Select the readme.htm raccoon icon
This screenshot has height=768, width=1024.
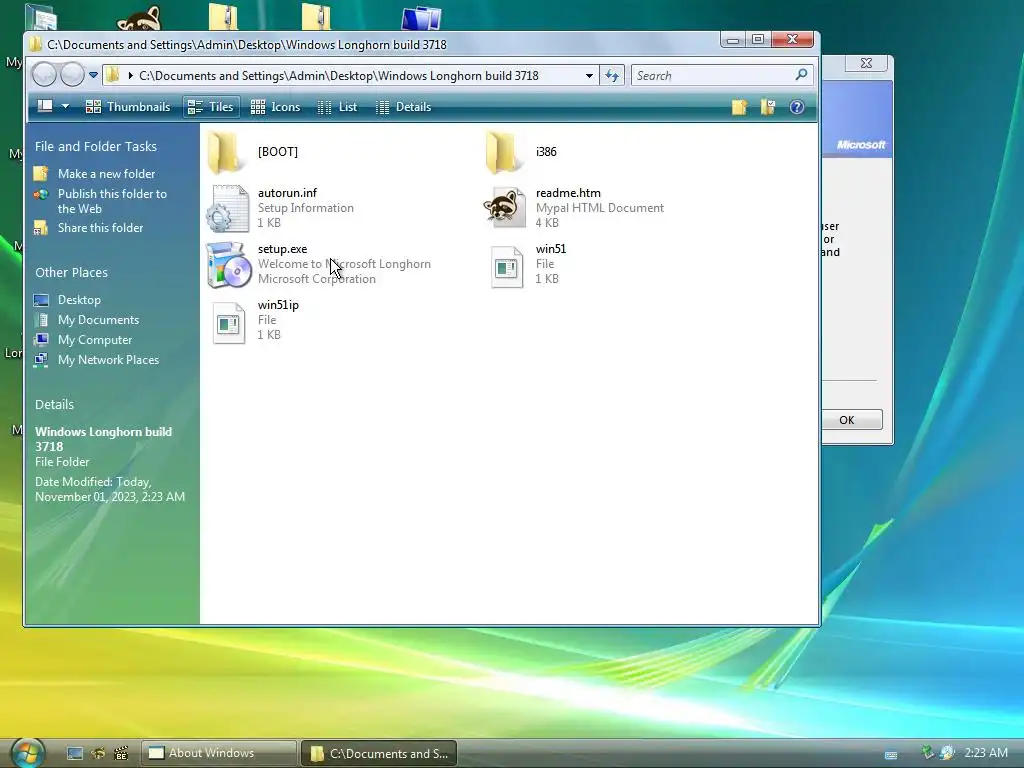click(x=505, y=208)
